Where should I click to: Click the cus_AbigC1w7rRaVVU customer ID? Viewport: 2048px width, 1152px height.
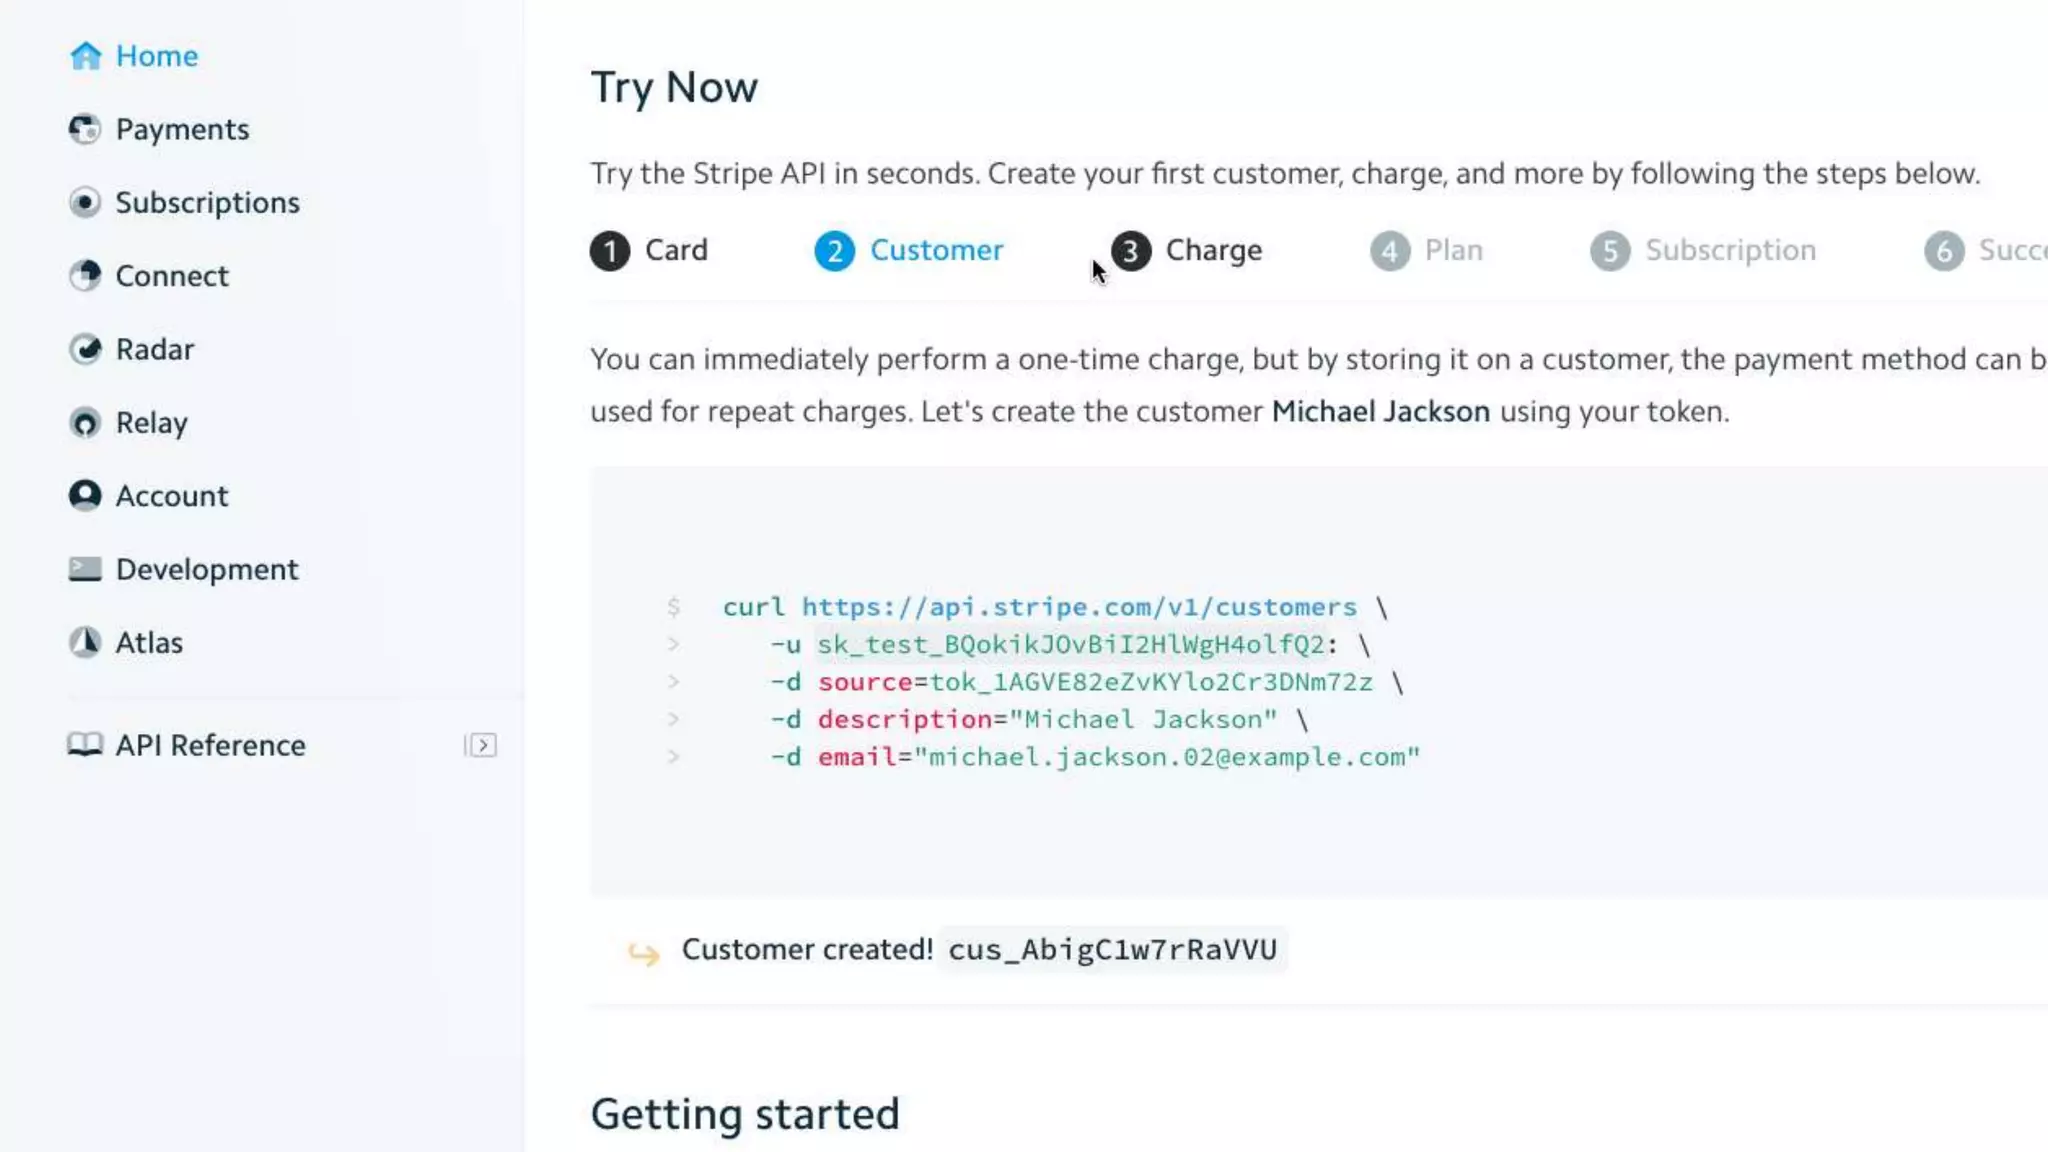[x=1112, y=950]
